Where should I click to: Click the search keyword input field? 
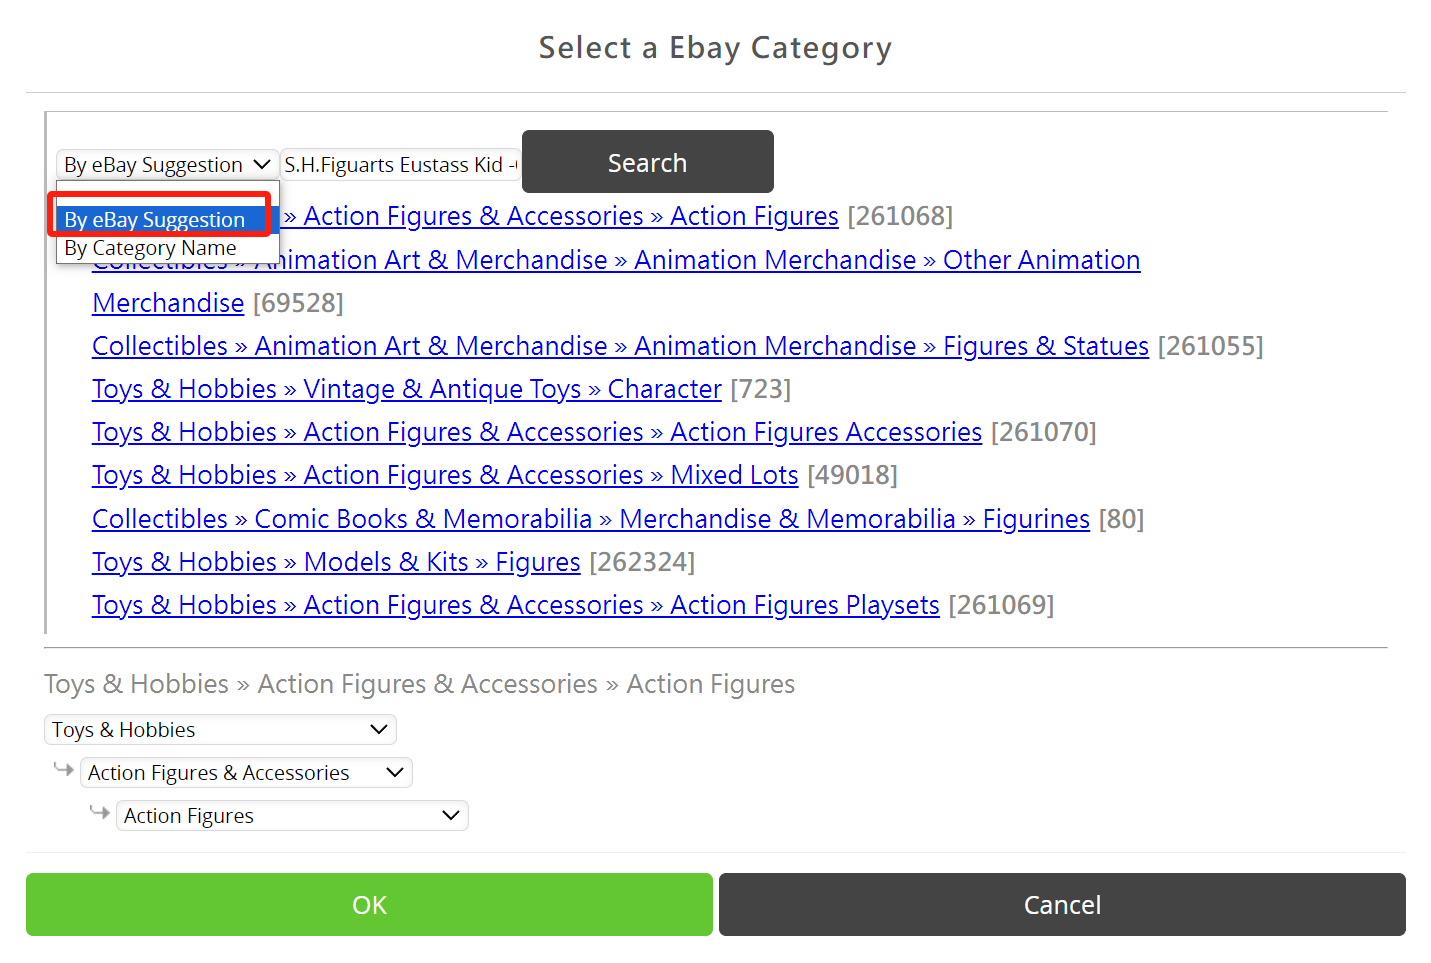(400, 164)
